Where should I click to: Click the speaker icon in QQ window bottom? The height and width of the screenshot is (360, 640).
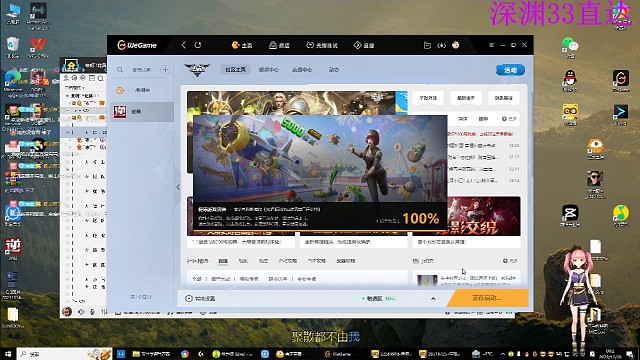coord(81,312)
